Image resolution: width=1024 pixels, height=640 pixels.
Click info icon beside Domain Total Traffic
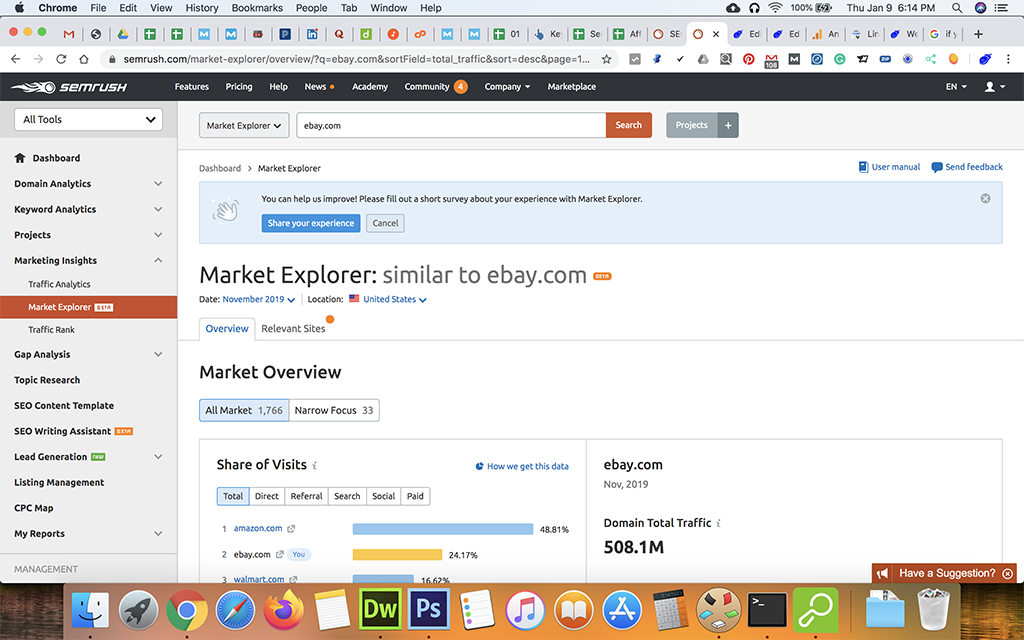click(718, 523)
